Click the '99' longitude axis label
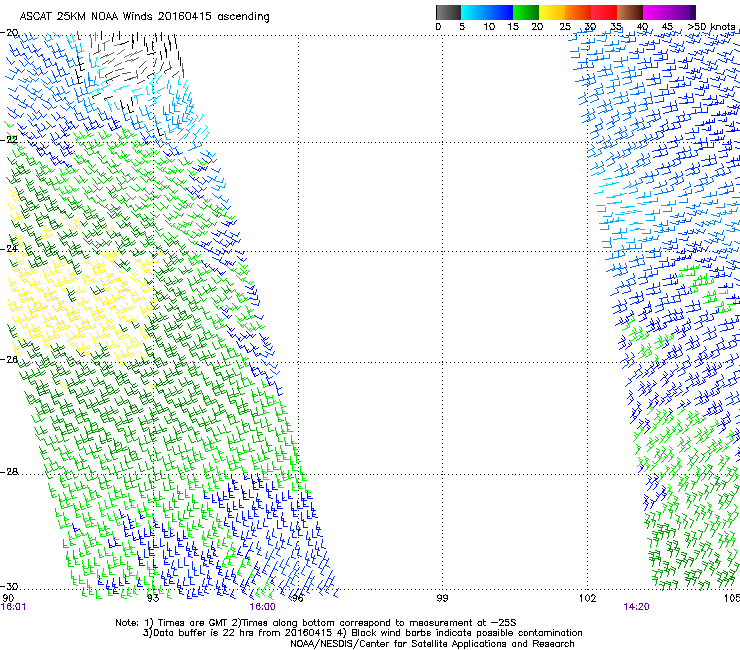The width and height of the screenshot is (740, 650). tap(442, 598)
